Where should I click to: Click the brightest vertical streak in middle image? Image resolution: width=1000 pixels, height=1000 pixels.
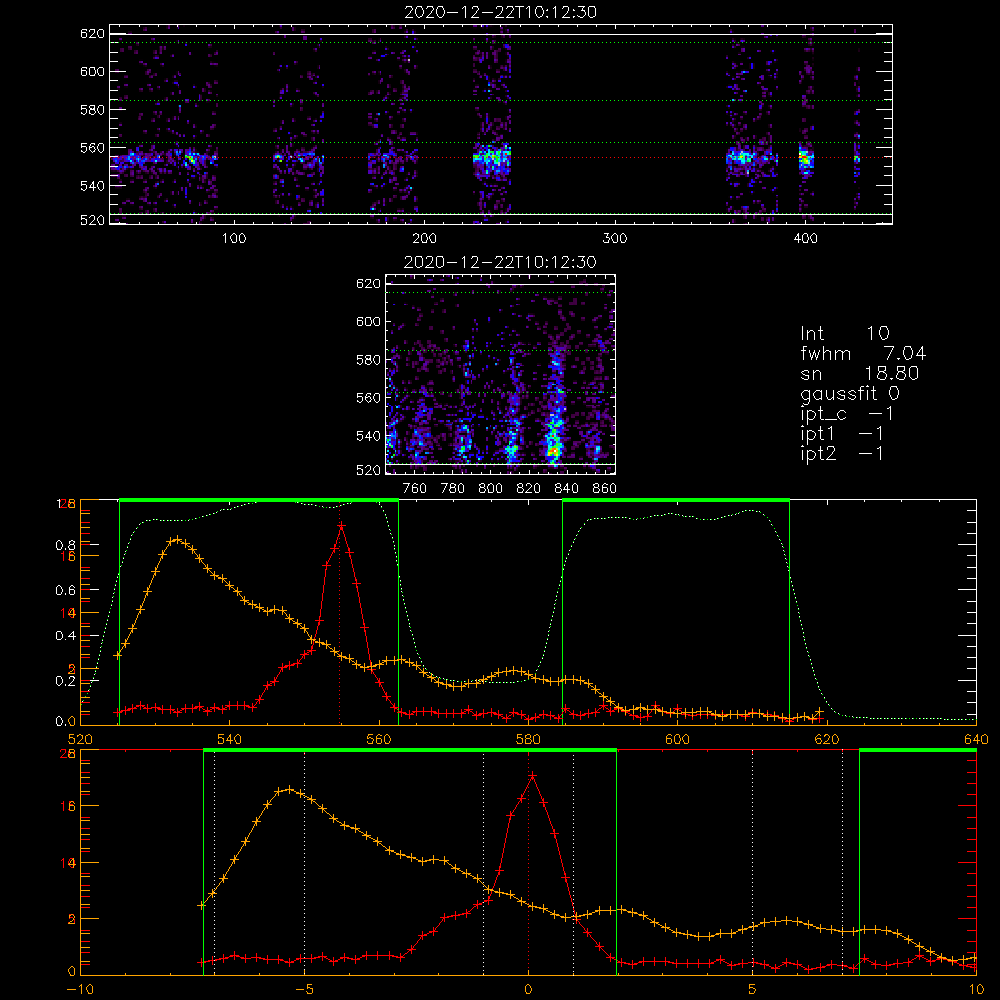(x=554, y=408)
